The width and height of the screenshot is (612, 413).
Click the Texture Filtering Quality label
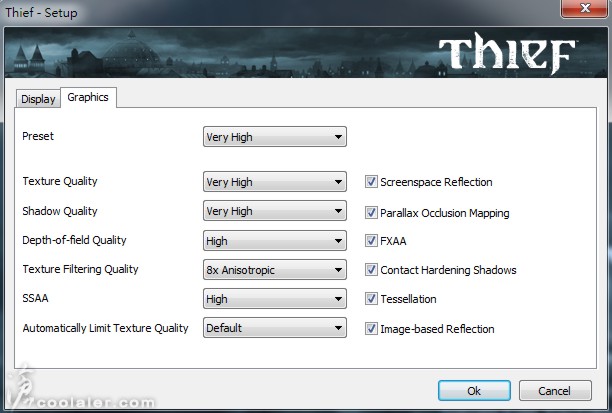pyautogui.click(x=80, y=269)
